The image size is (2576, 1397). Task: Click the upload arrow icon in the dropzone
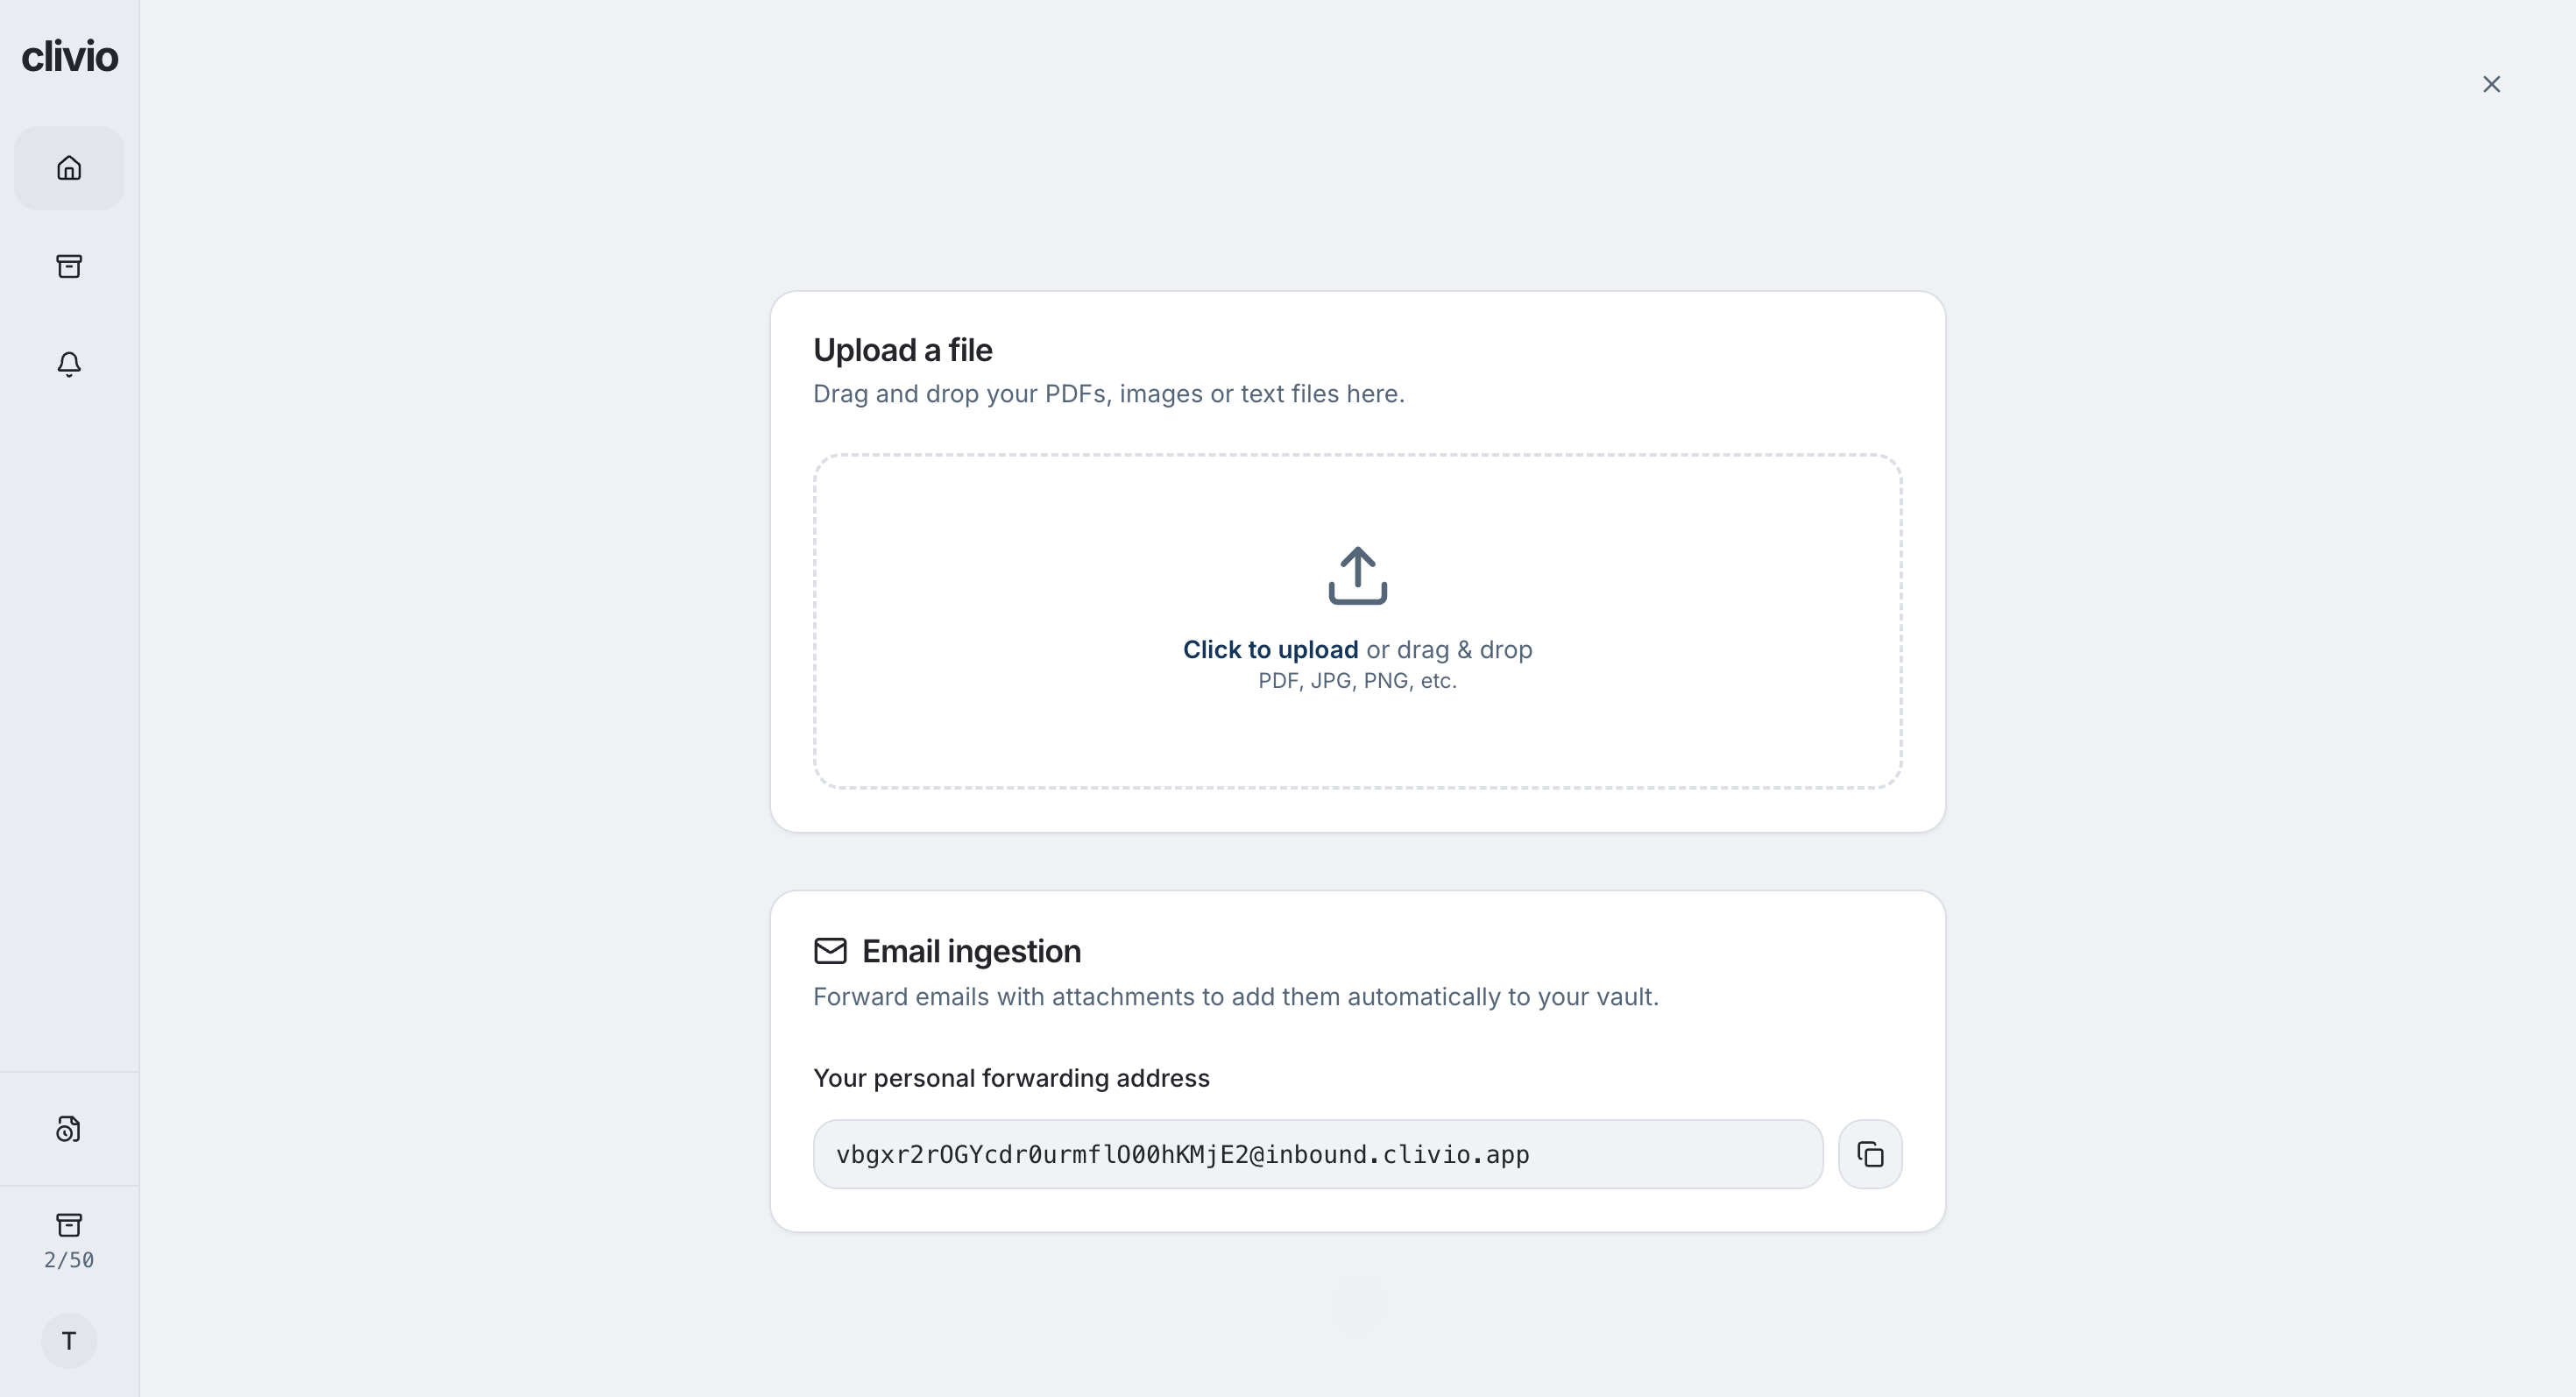coord(1357,575)
